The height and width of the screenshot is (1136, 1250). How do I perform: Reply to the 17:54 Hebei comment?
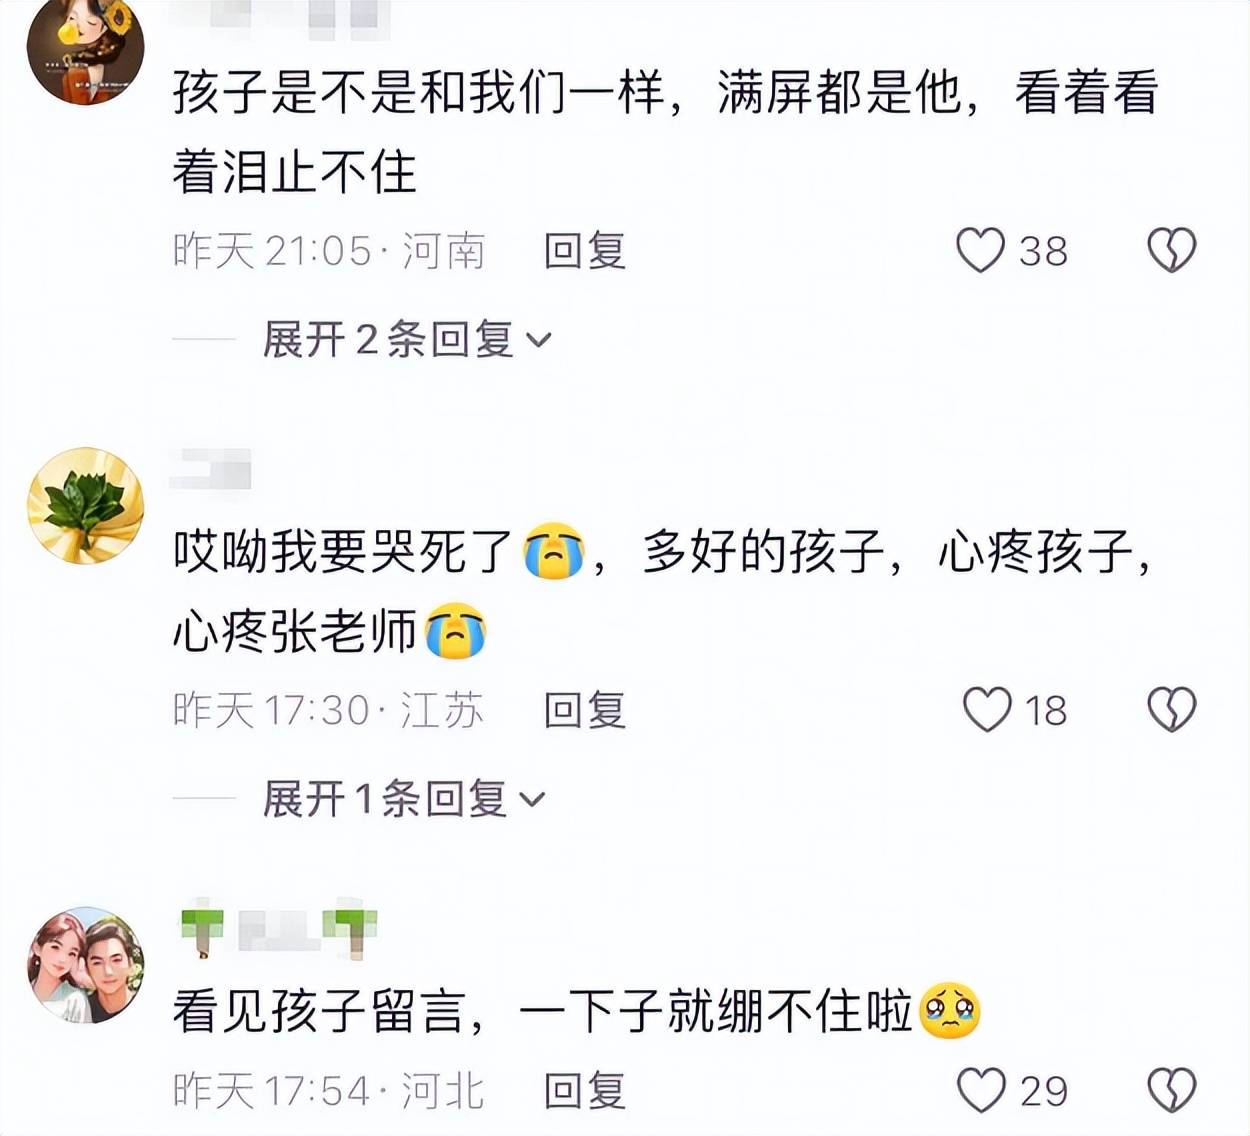[x=585, y=1090]
